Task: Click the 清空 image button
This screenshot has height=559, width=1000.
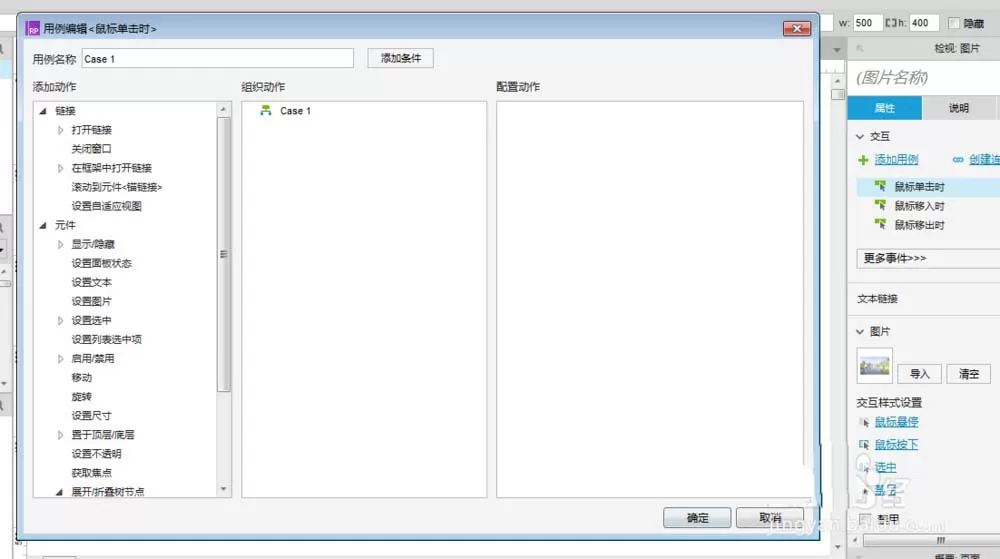Action: [x=968, y=374]
